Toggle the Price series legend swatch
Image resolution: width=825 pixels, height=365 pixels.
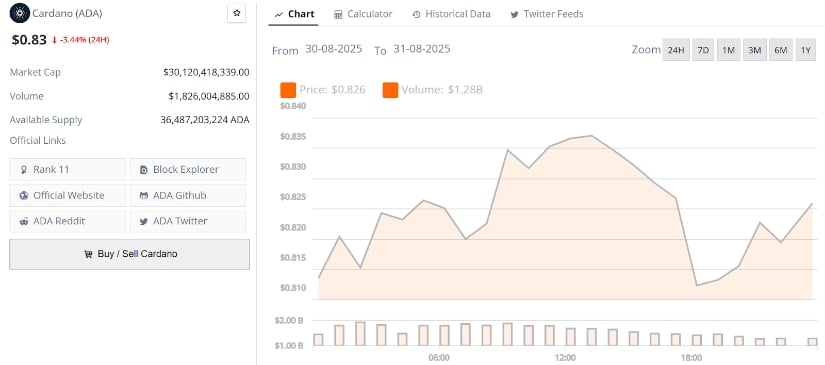(x=288, y=90)
